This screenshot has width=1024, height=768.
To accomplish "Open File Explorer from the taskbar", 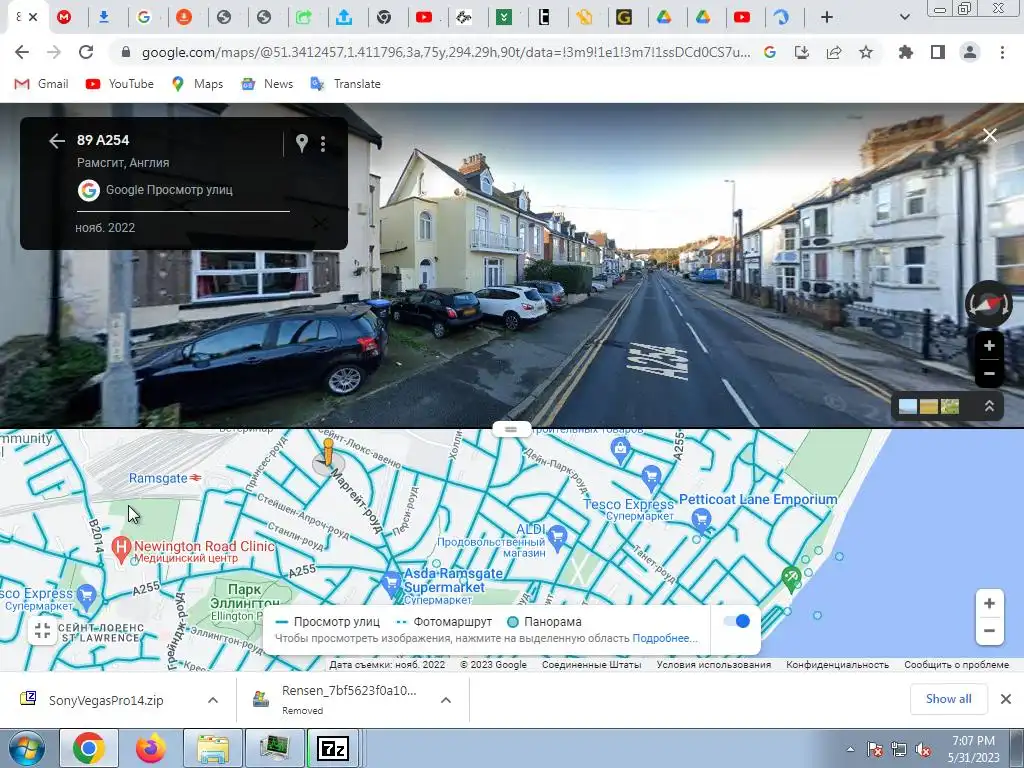I will [212, 748].
